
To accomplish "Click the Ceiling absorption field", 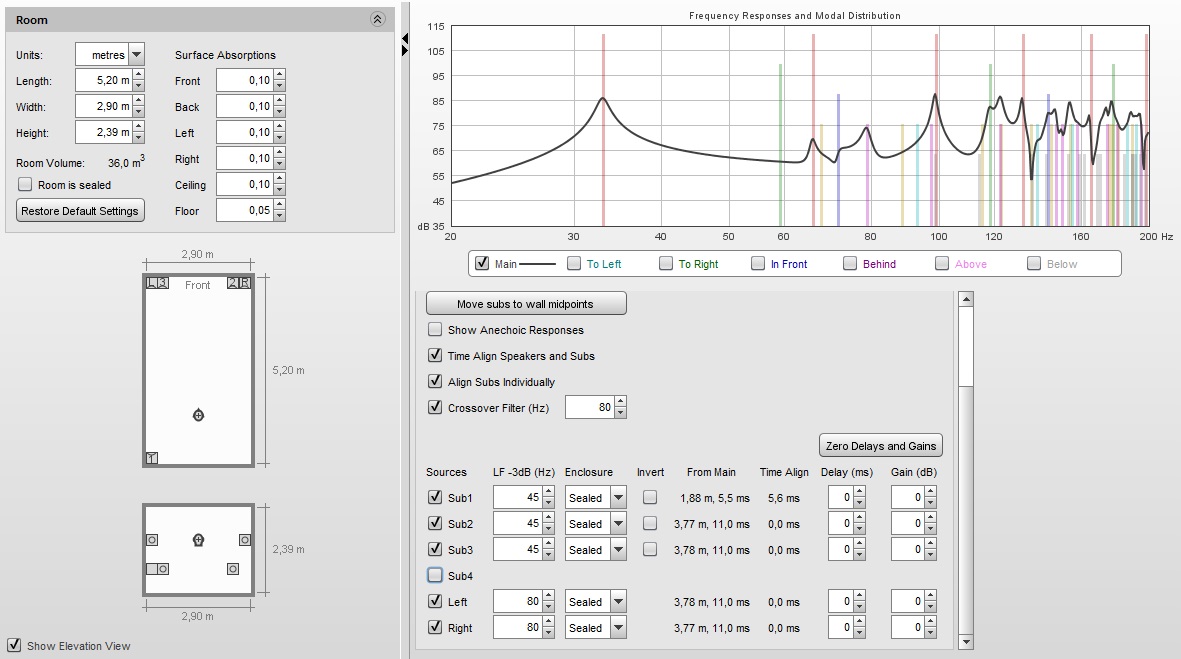I will tap(245, 185).
